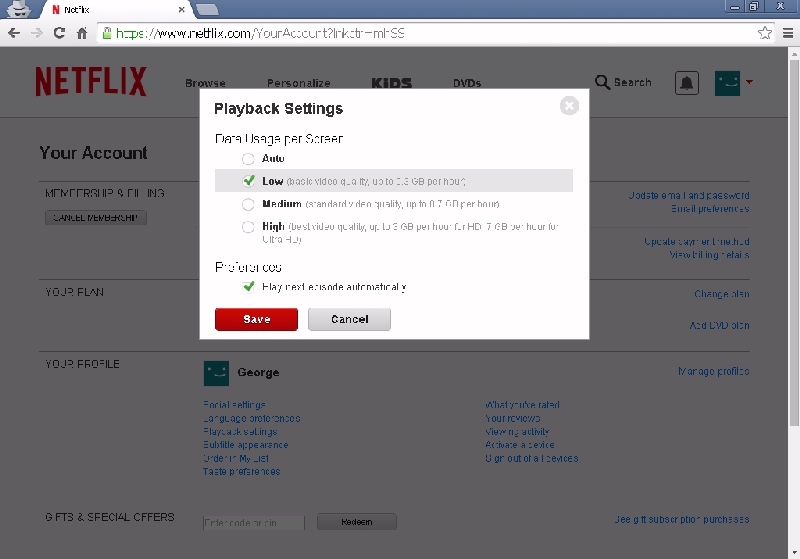
Task: Open Playback settings link
Action: (240, 431)
